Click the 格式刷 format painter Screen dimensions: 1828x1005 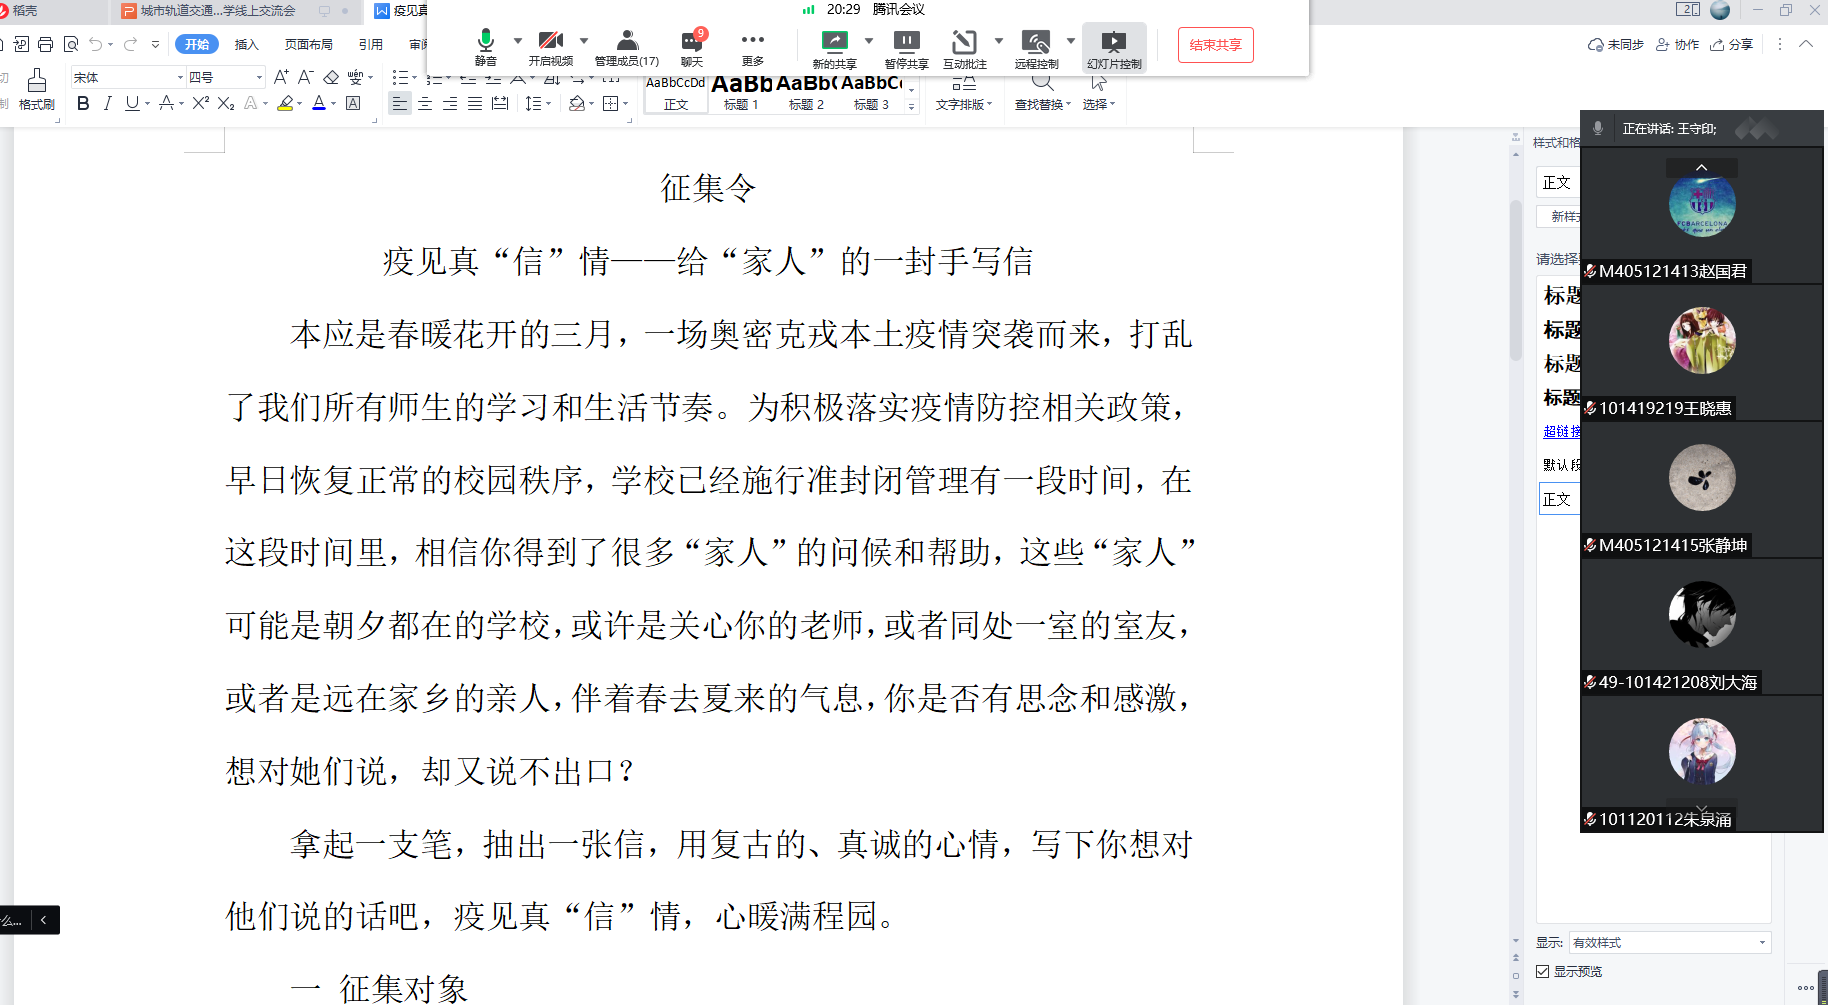(x=37, y=89)
